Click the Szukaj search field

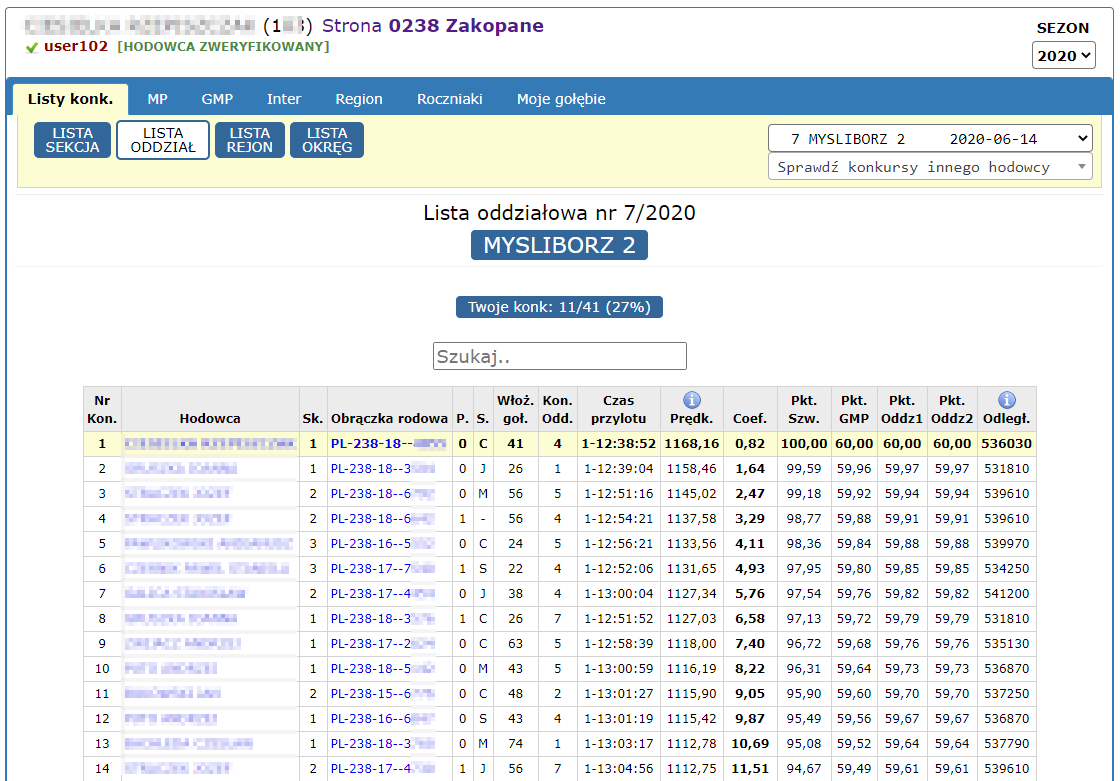pyautogui.click(x=559, y=356)
